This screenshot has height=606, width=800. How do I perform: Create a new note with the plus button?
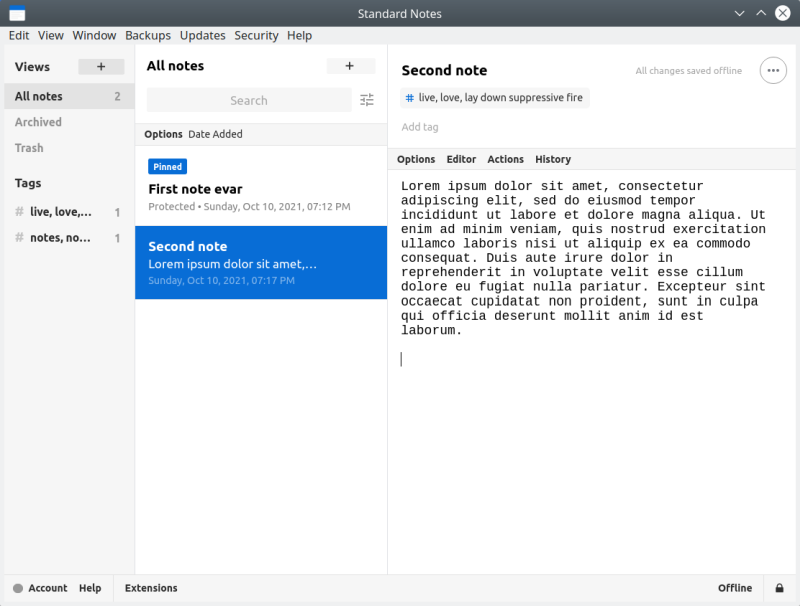pyautogui.click(x=351, y=66)
